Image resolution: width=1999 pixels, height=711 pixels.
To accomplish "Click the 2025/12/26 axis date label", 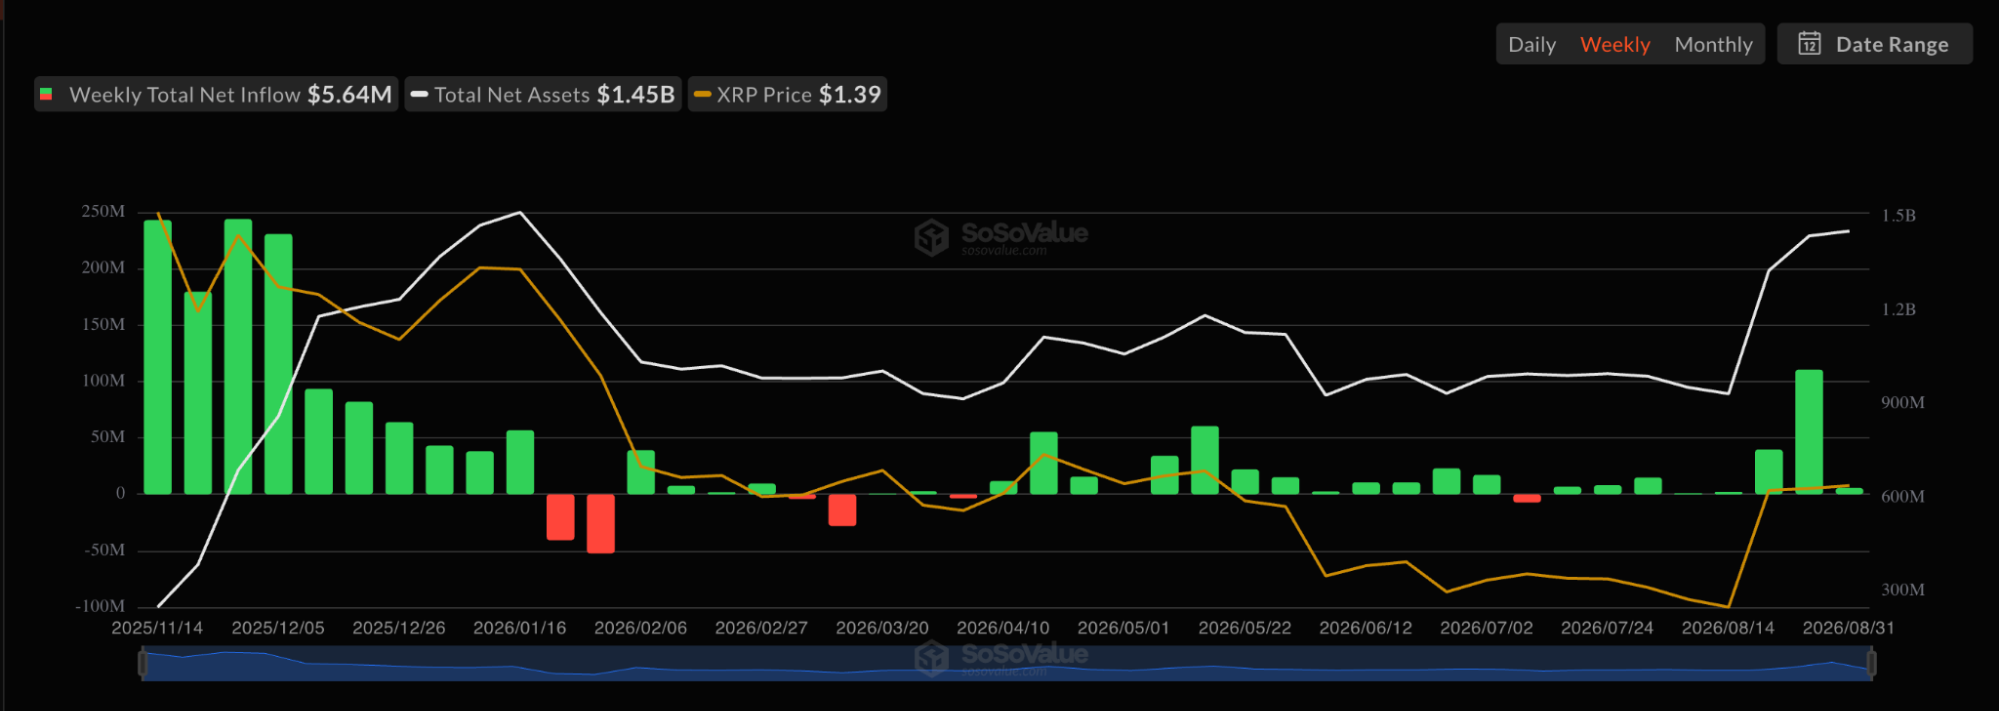I will point(399,628).
